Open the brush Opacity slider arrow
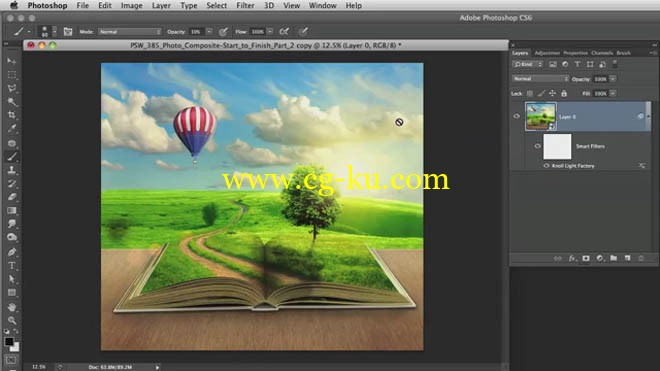660x371 pixels. coord(209,32)
